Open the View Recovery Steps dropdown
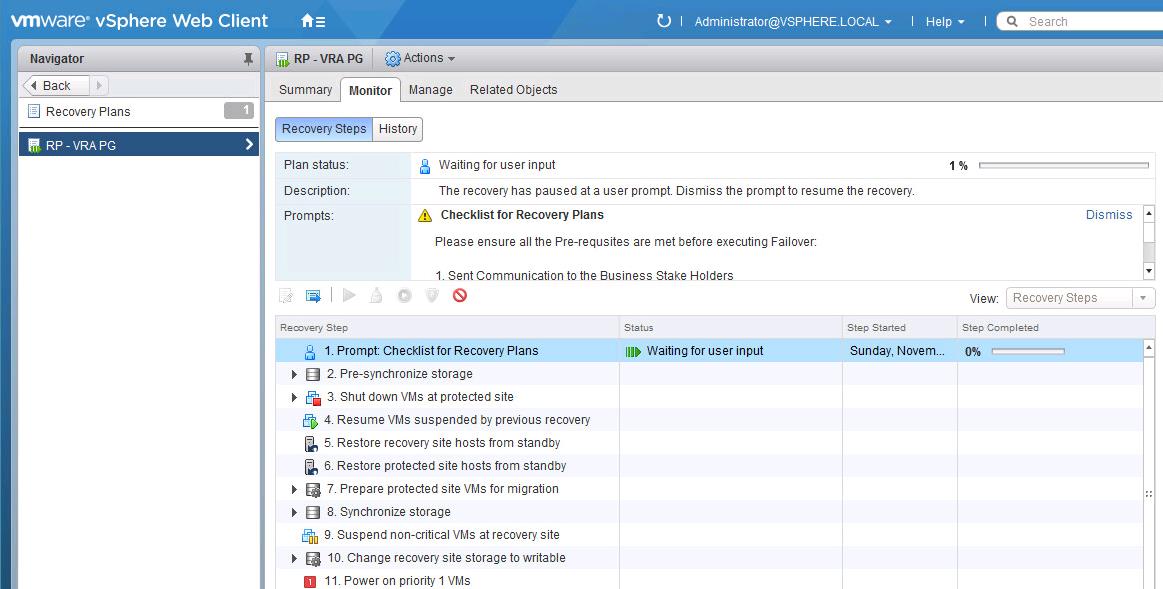 coord(1080,298)
